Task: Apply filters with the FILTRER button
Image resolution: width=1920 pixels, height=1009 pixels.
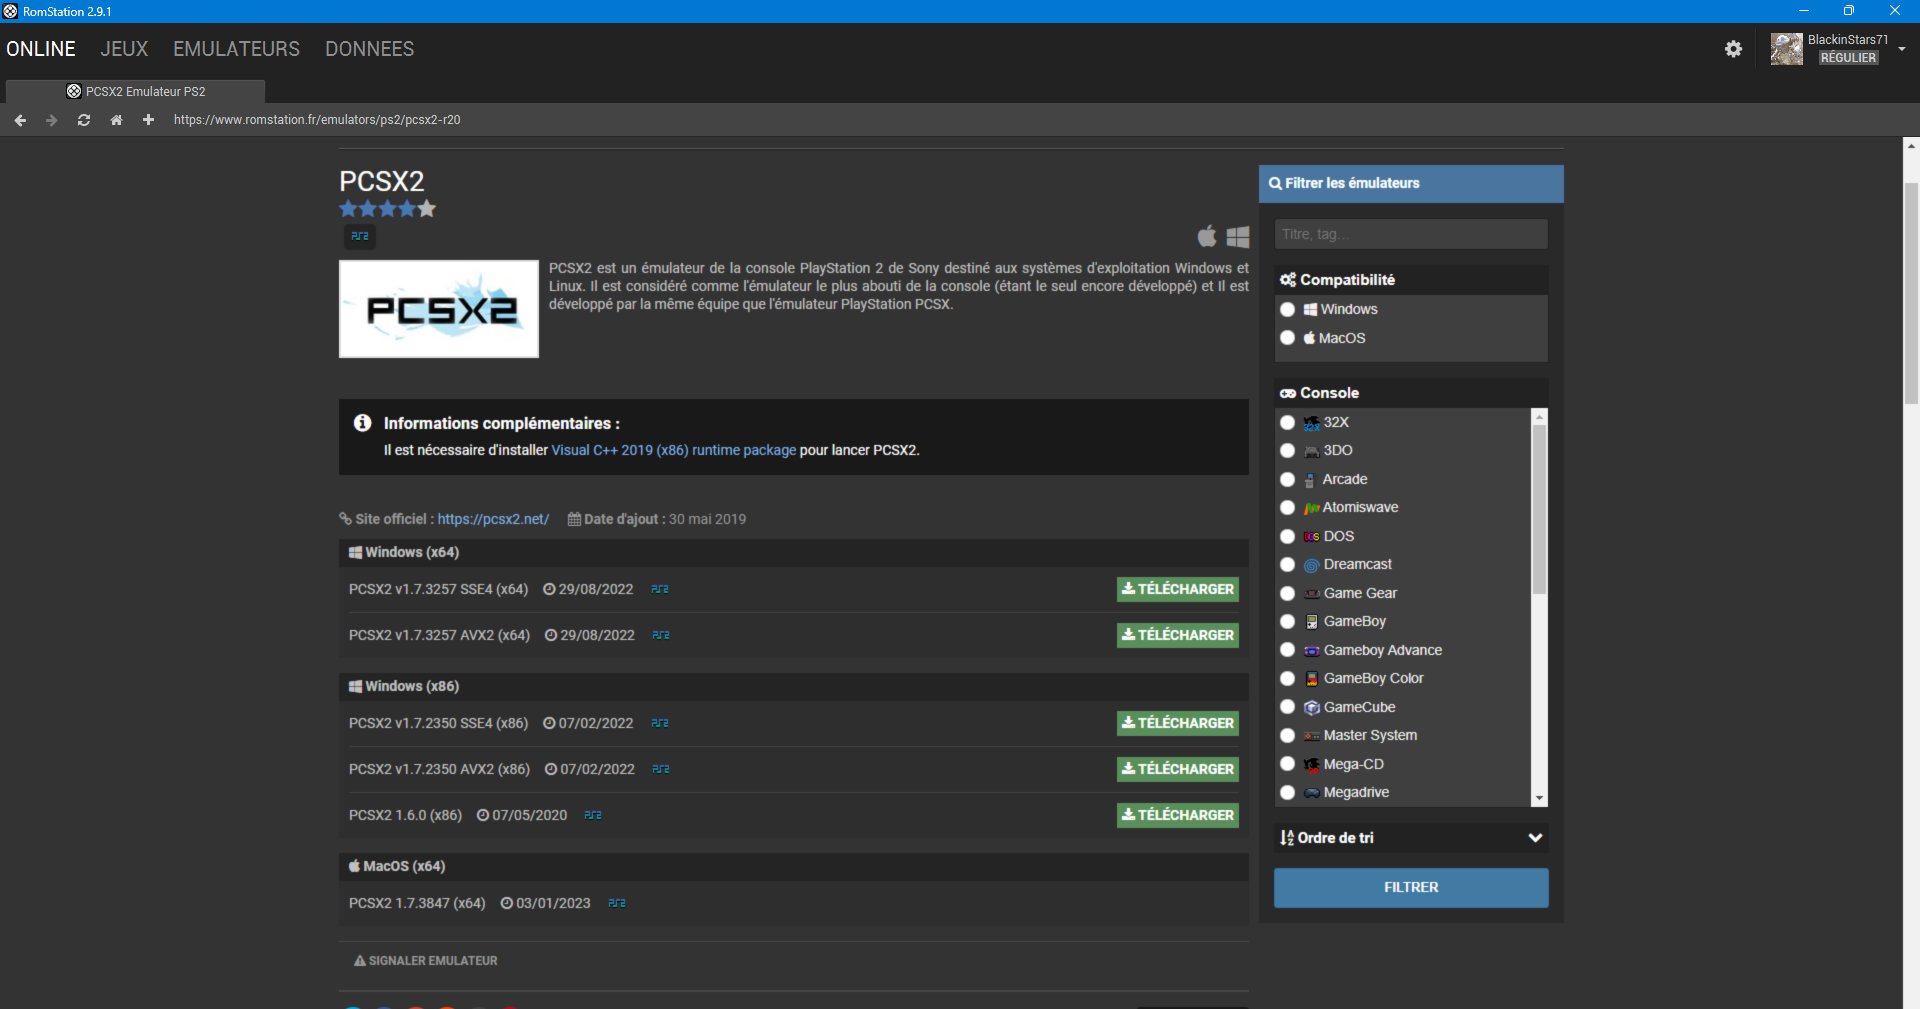Action: [1411, 888]
